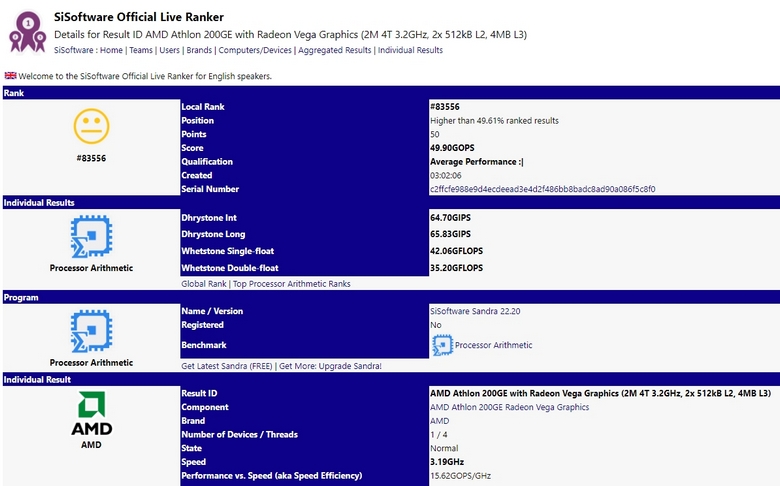Open AMD Athlon 200GE Radeon Vega Graphics component link
The width and height of the screenshot is (780, 486).
click(x=509, y=407)
